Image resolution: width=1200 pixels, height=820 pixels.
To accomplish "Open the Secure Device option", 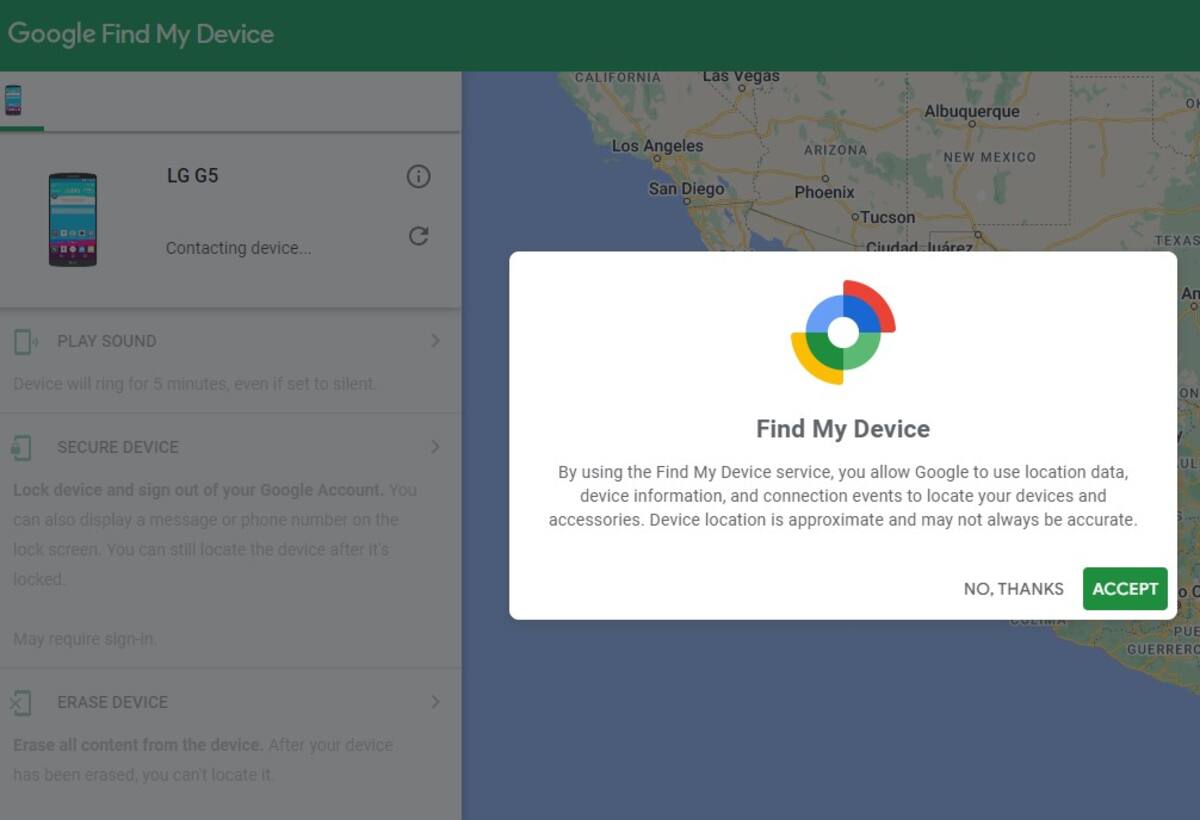I will pyautogui.click(x=118, y=448).
